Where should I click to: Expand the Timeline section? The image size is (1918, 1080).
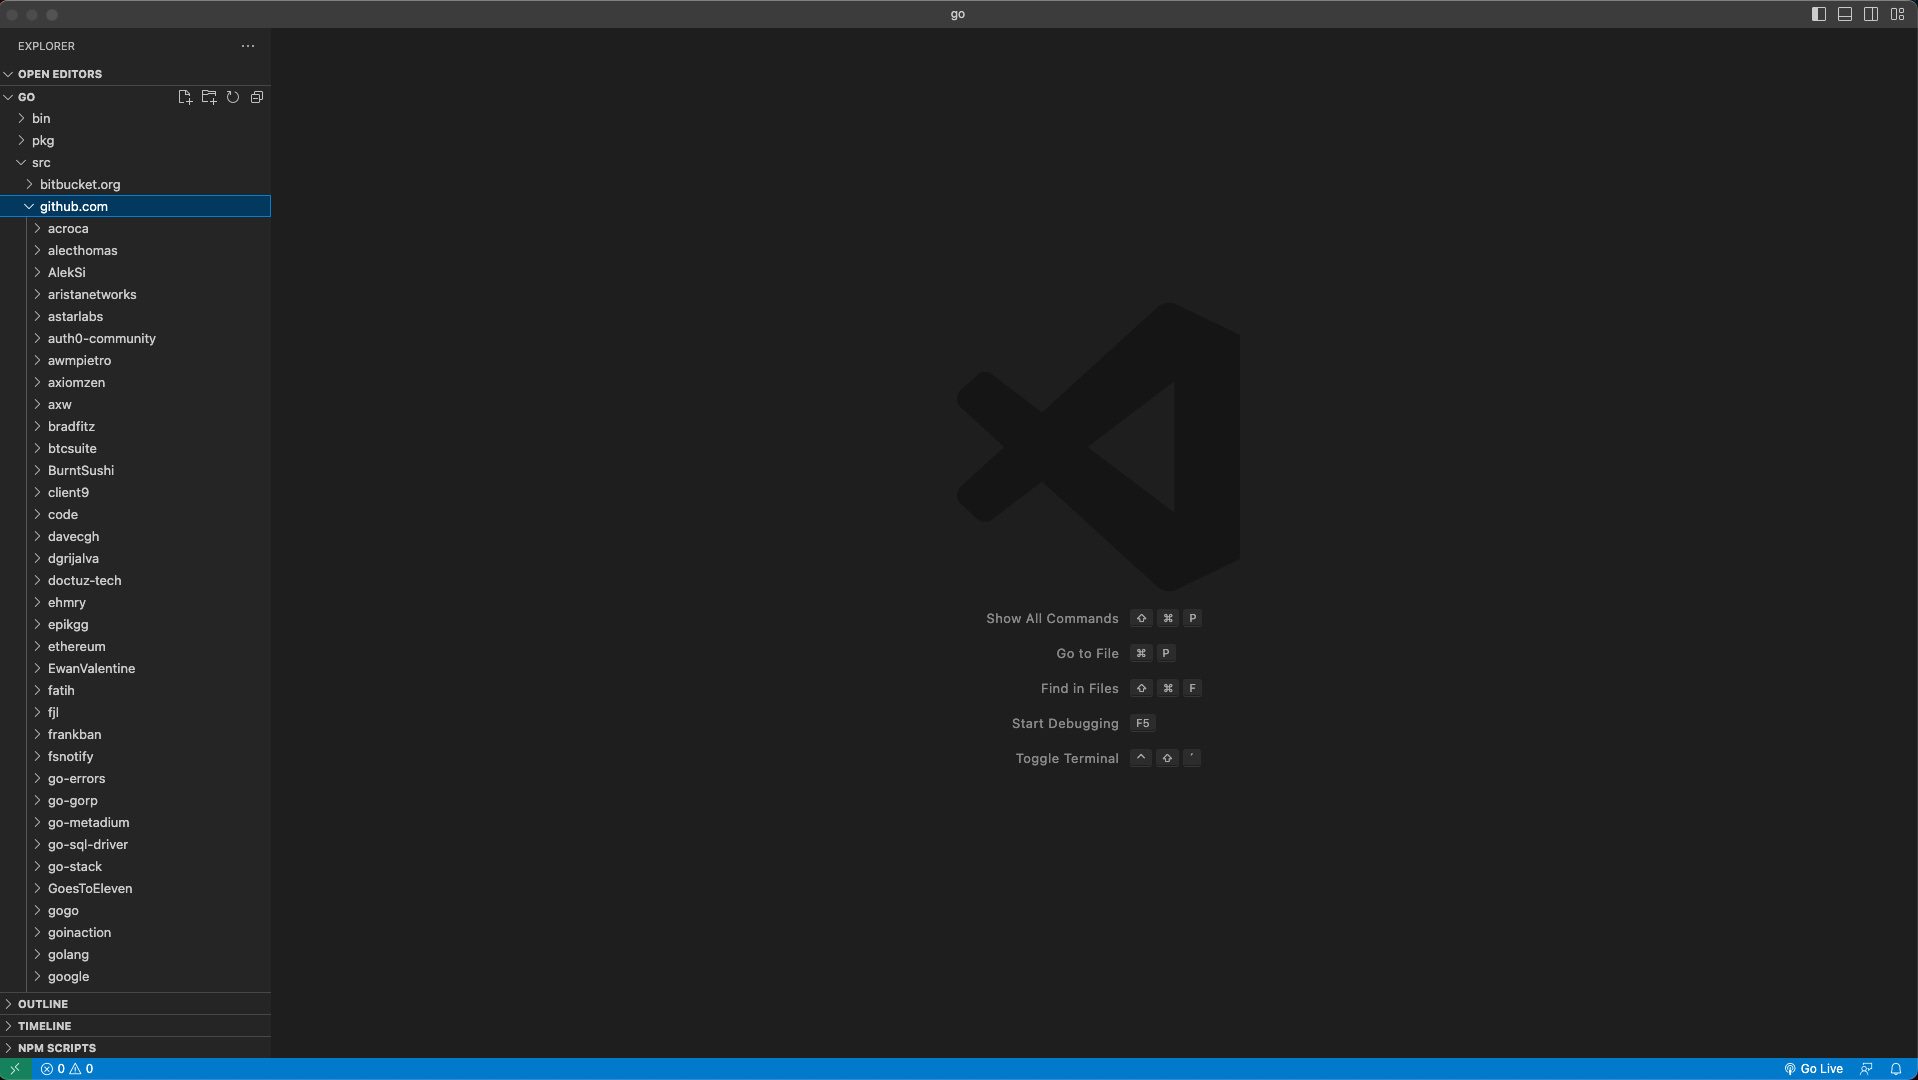tap(135, 1026)
